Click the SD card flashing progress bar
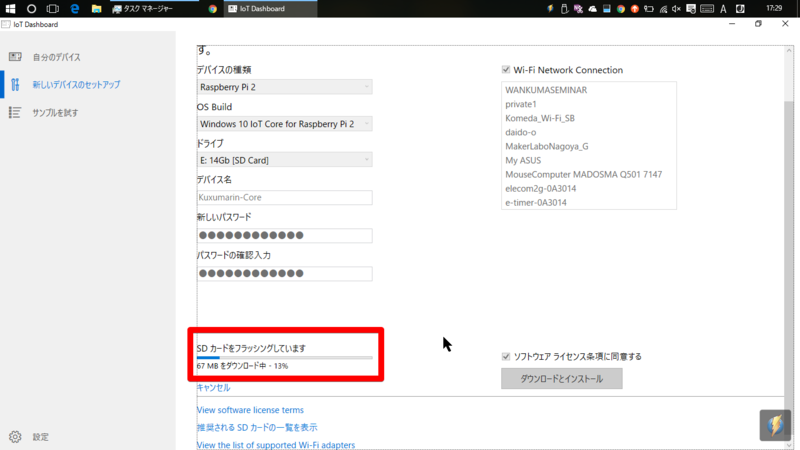This screenshot has height=450, width=800. (285, 358)
